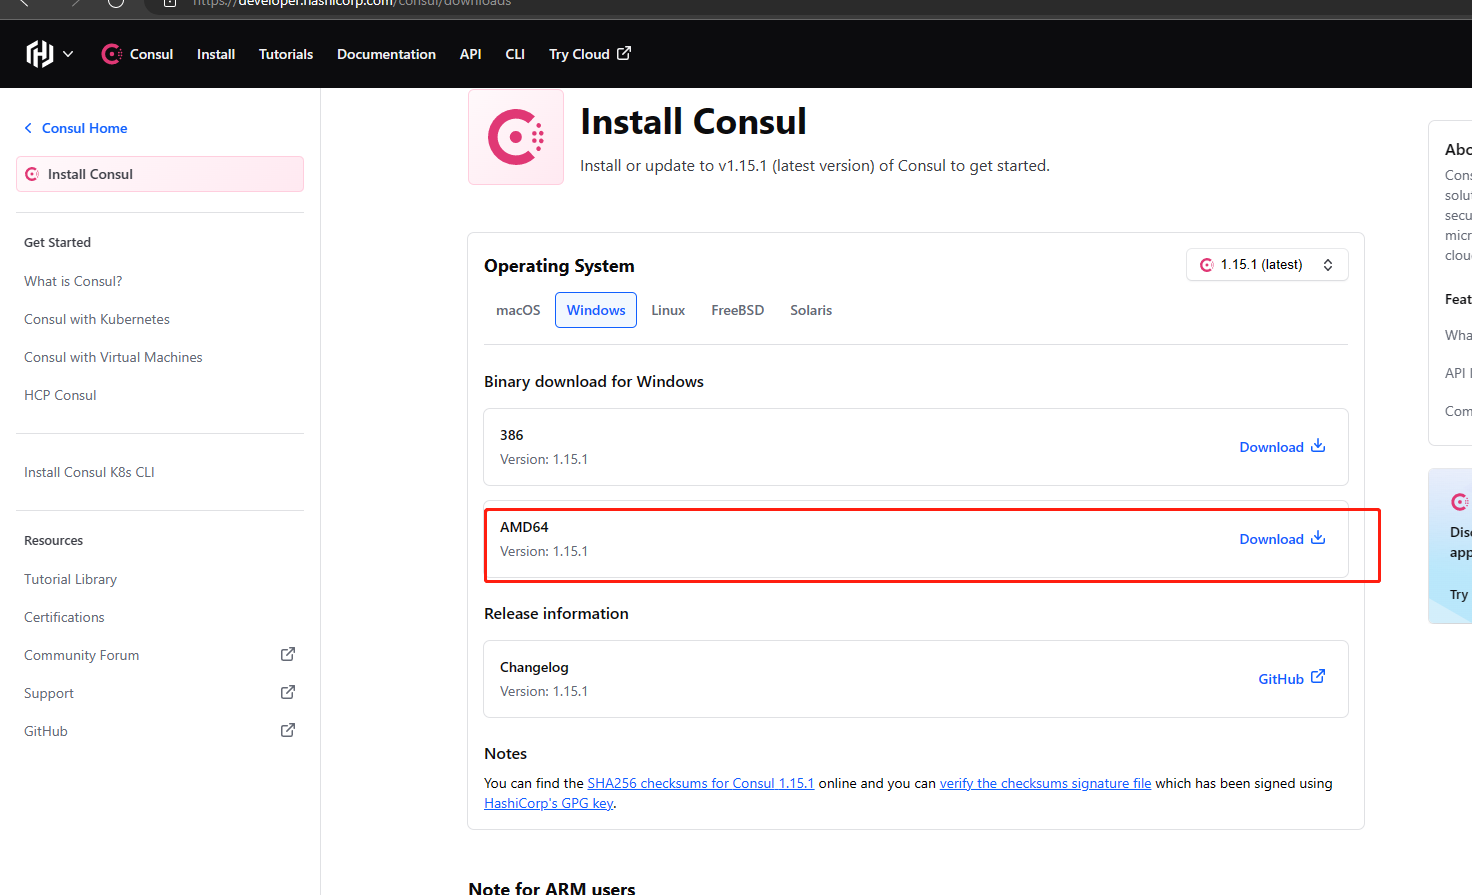Click the external link icon next to Community Forum
The height and width of the screenshot is (895, 1472).
click(x=287, y=654)
